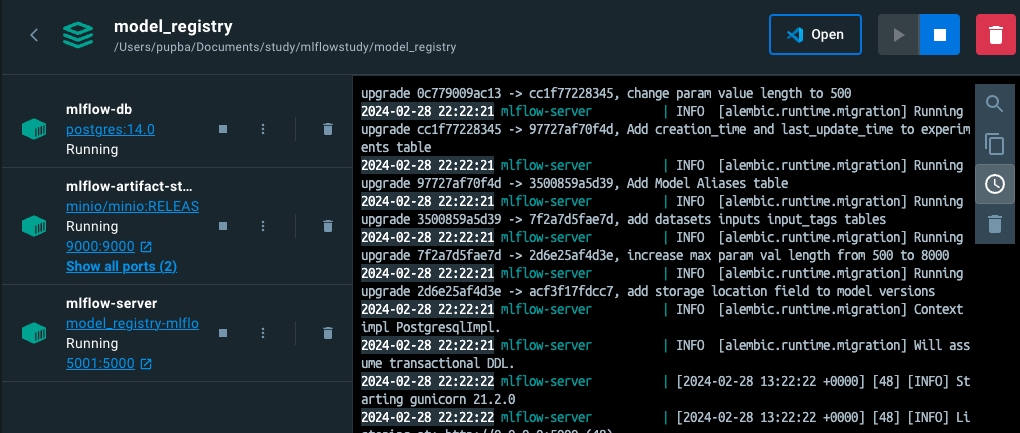Stop the mlflow-artifact-st container
Viewport: 1020px width, 433px height.
(x=223, y=226)
